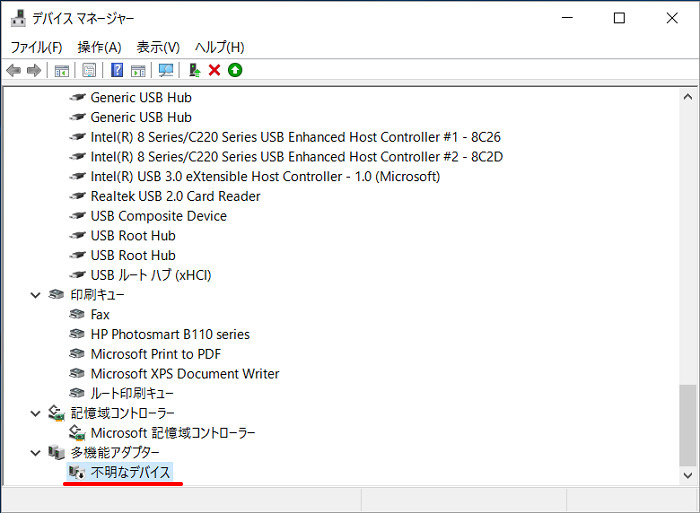This screenshot has width=700, height=513.
Task: Click the green circle enable device icon
Action: tap(235, 70)
